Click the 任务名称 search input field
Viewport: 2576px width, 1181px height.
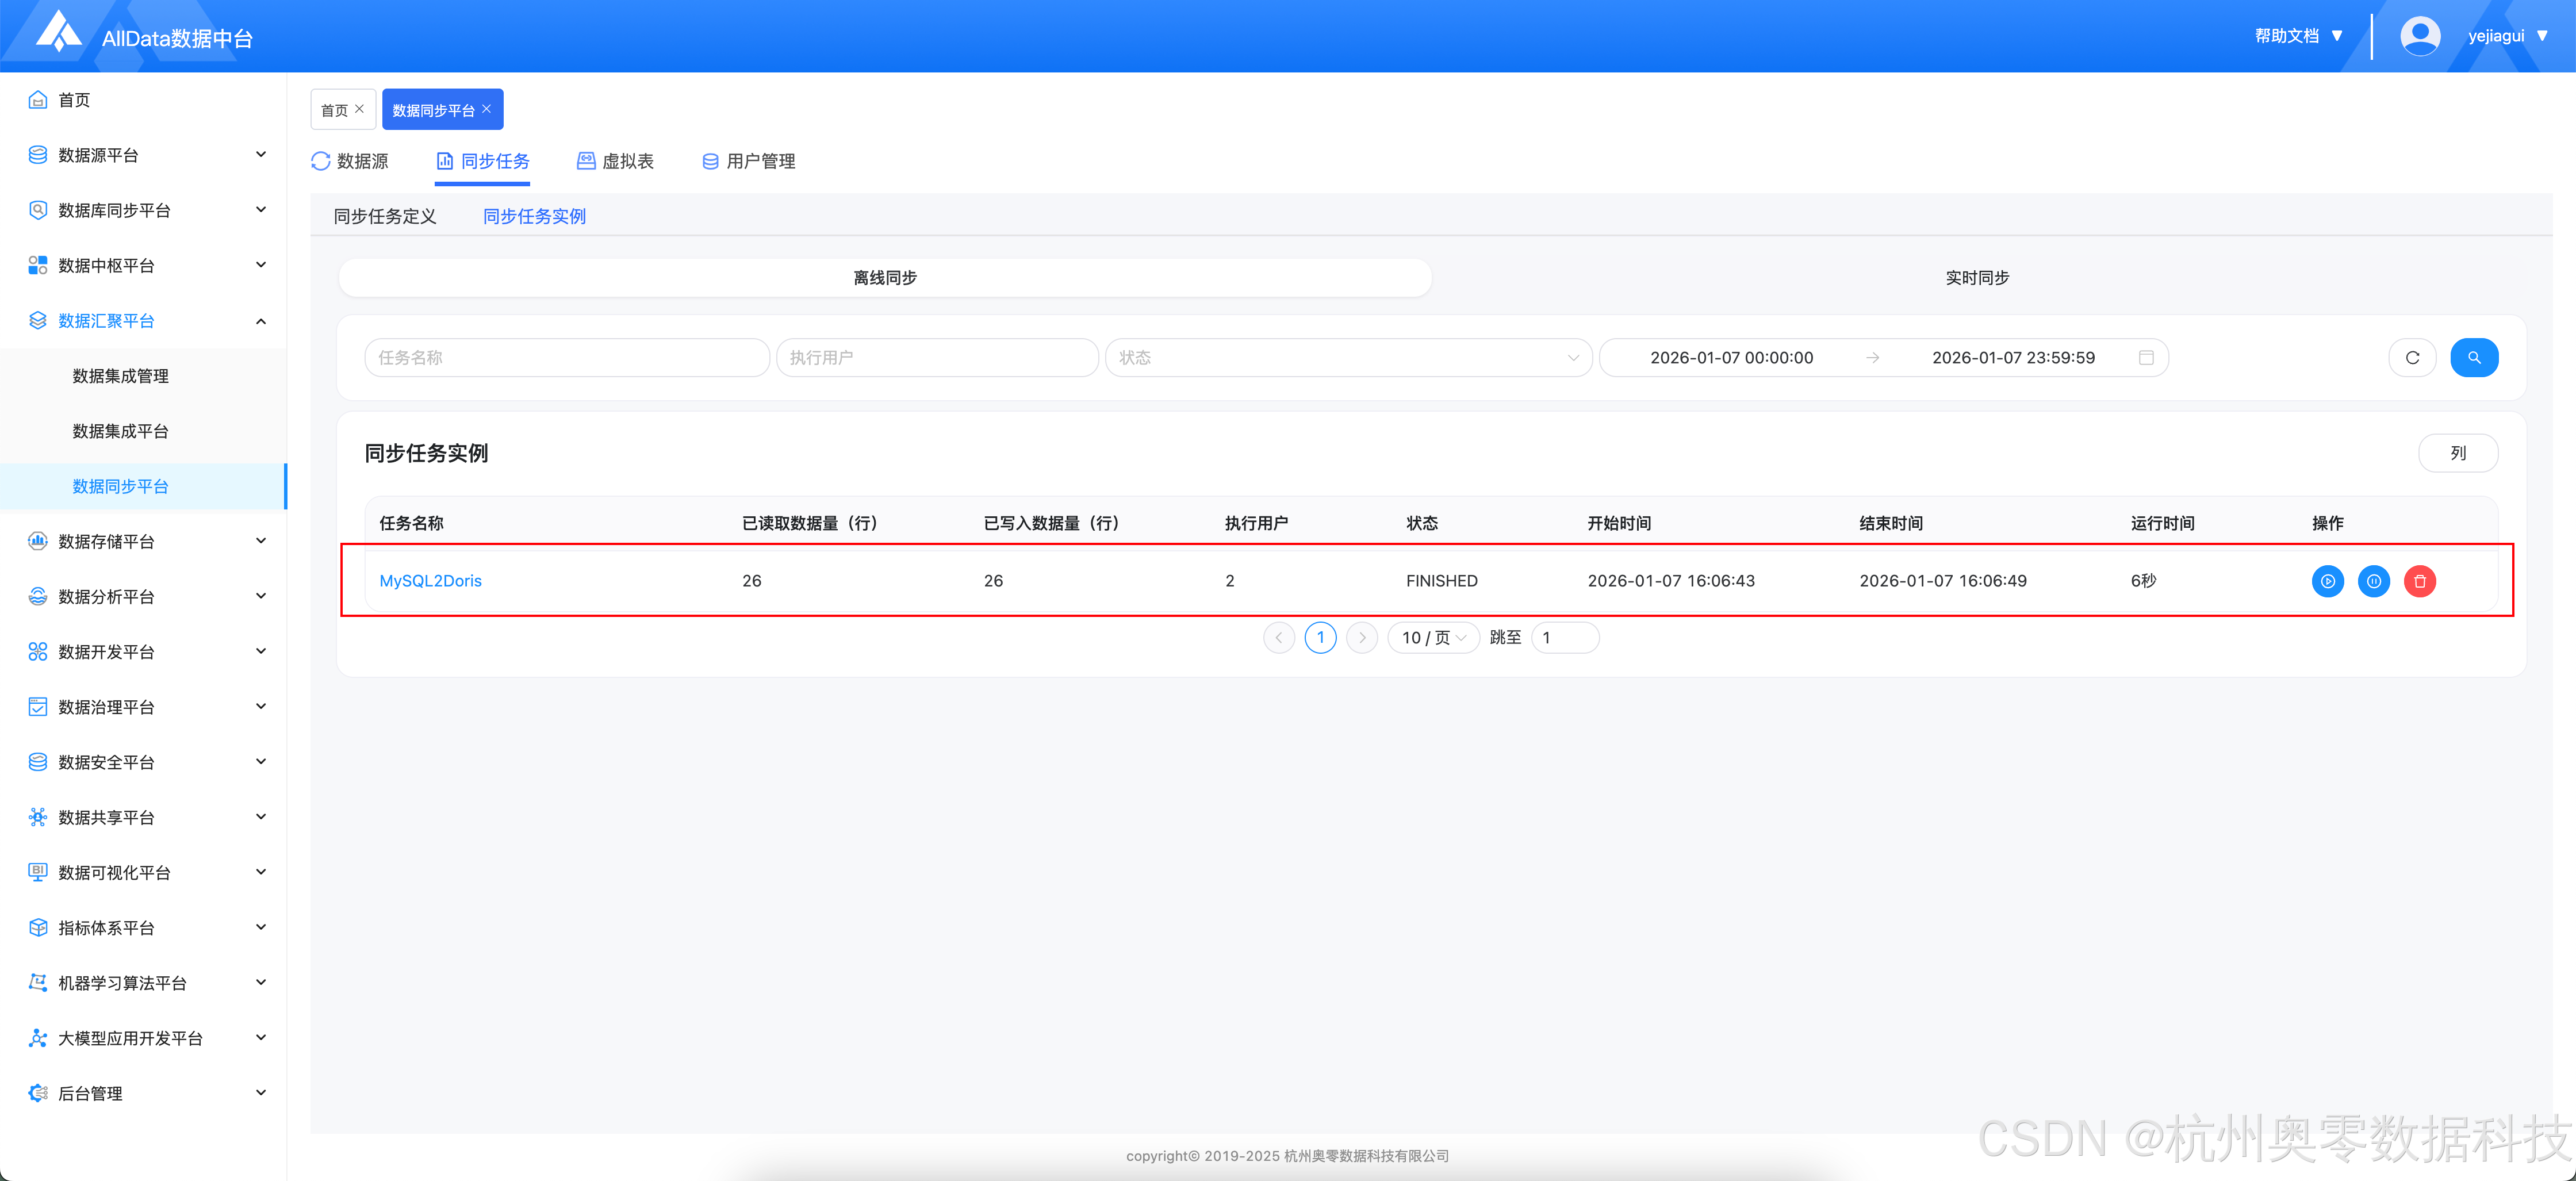tap(566, 358)
